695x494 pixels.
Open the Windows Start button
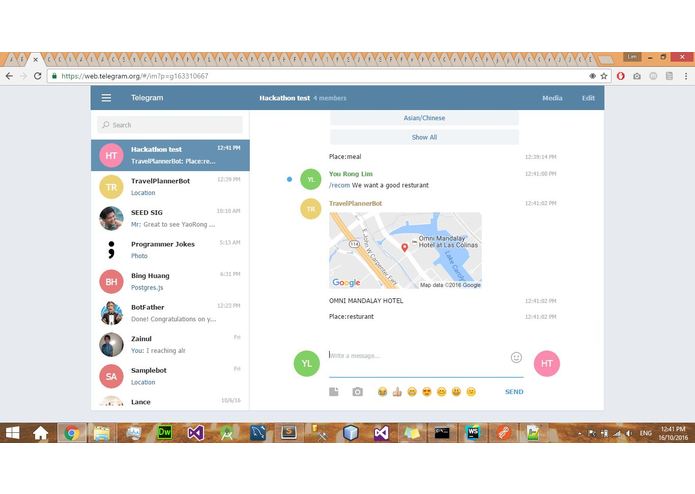pos(12,432)
